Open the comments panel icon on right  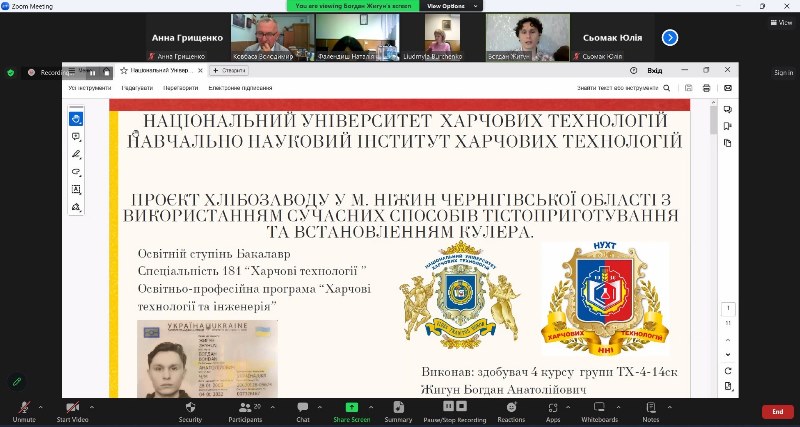point(728,109)
